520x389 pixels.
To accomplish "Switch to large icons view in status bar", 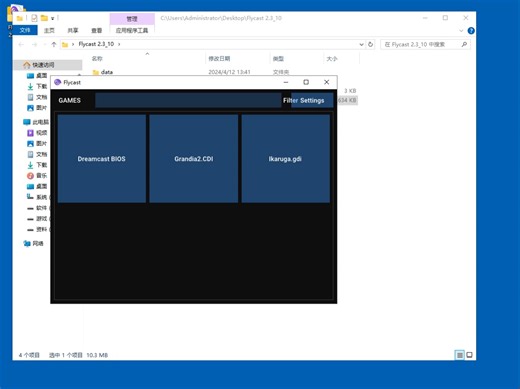I will pos(469,355).
